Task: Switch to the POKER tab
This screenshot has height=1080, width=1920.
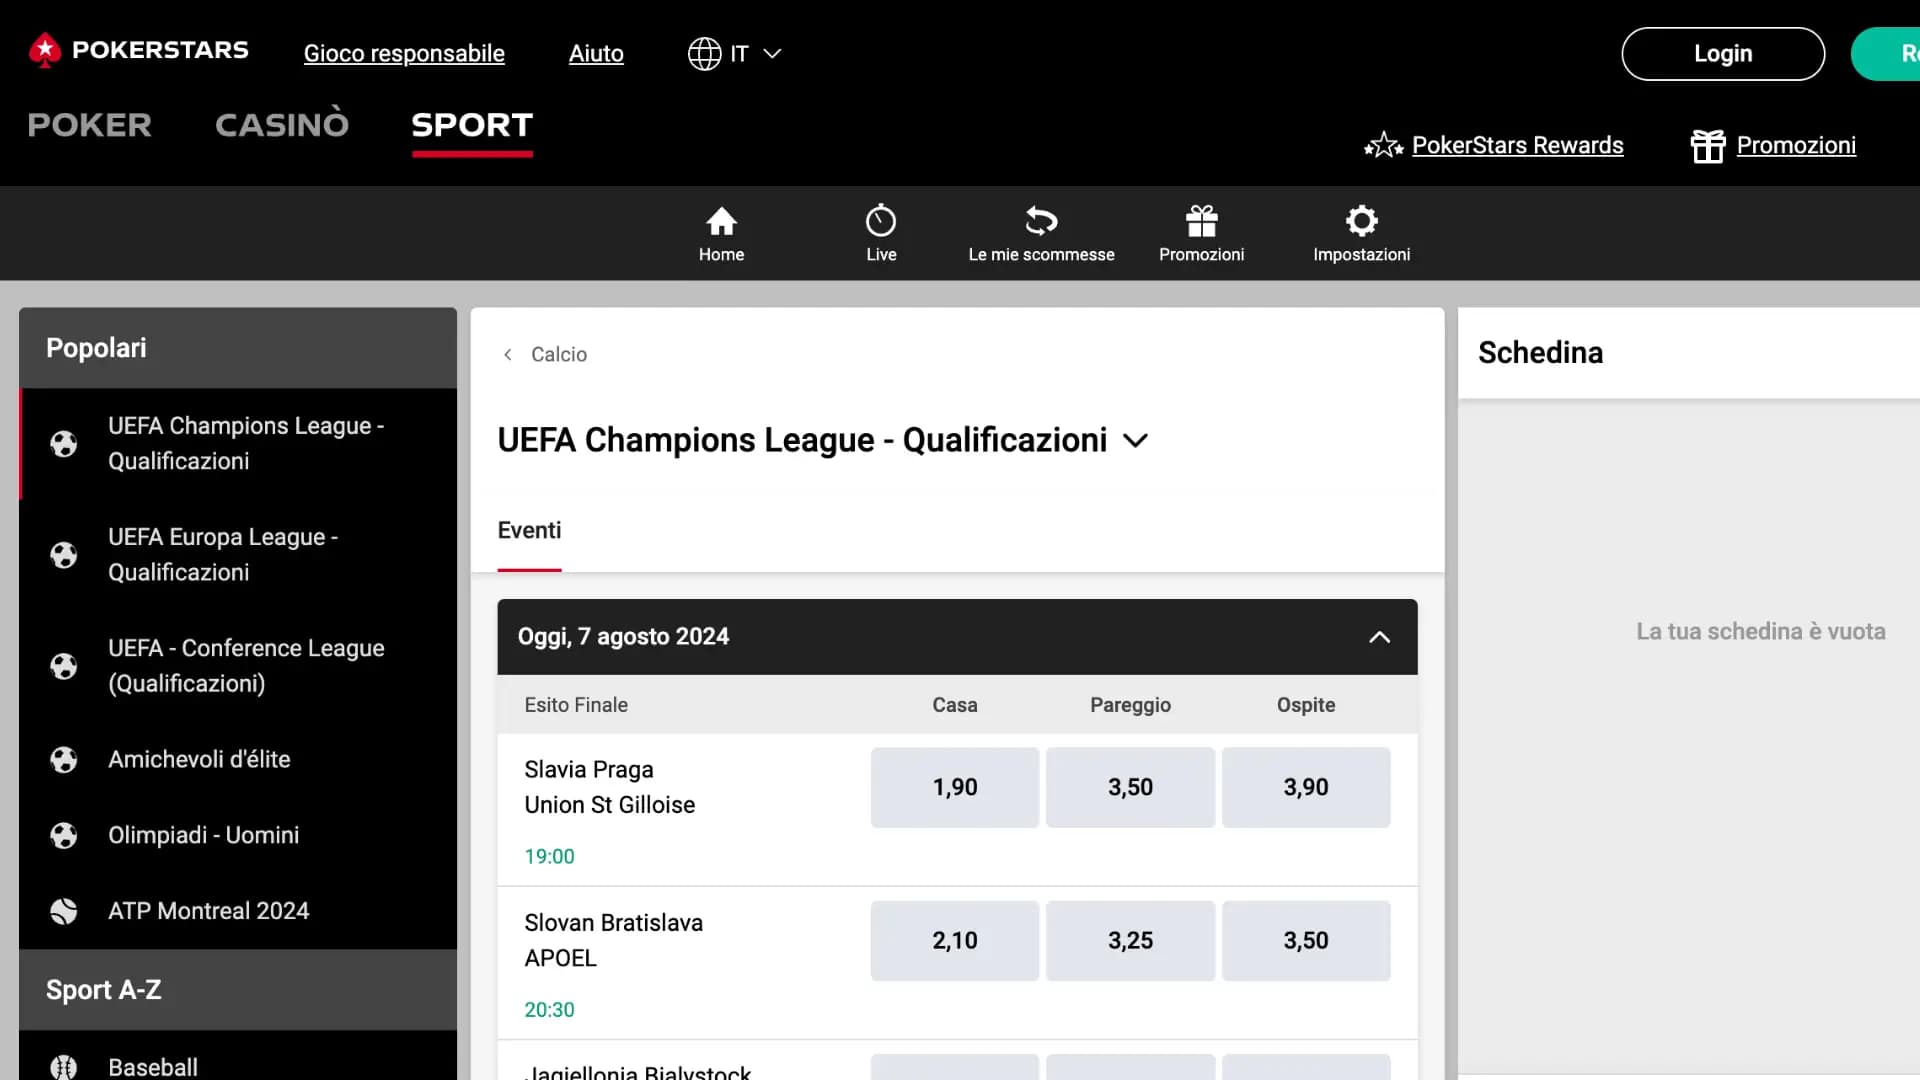Action: click(x=90, y=125)
